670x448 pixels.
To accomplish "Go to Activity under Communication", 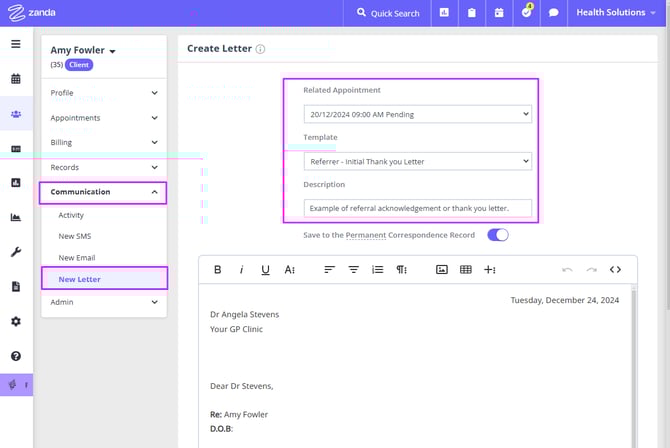I will click(x=71, y=215).
